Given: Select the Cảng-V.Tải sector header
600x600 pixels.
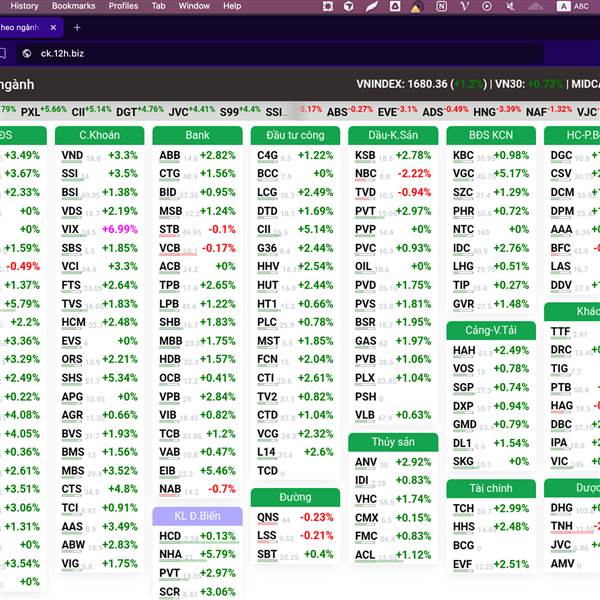Looking at the screenshot, I should 491,330.
